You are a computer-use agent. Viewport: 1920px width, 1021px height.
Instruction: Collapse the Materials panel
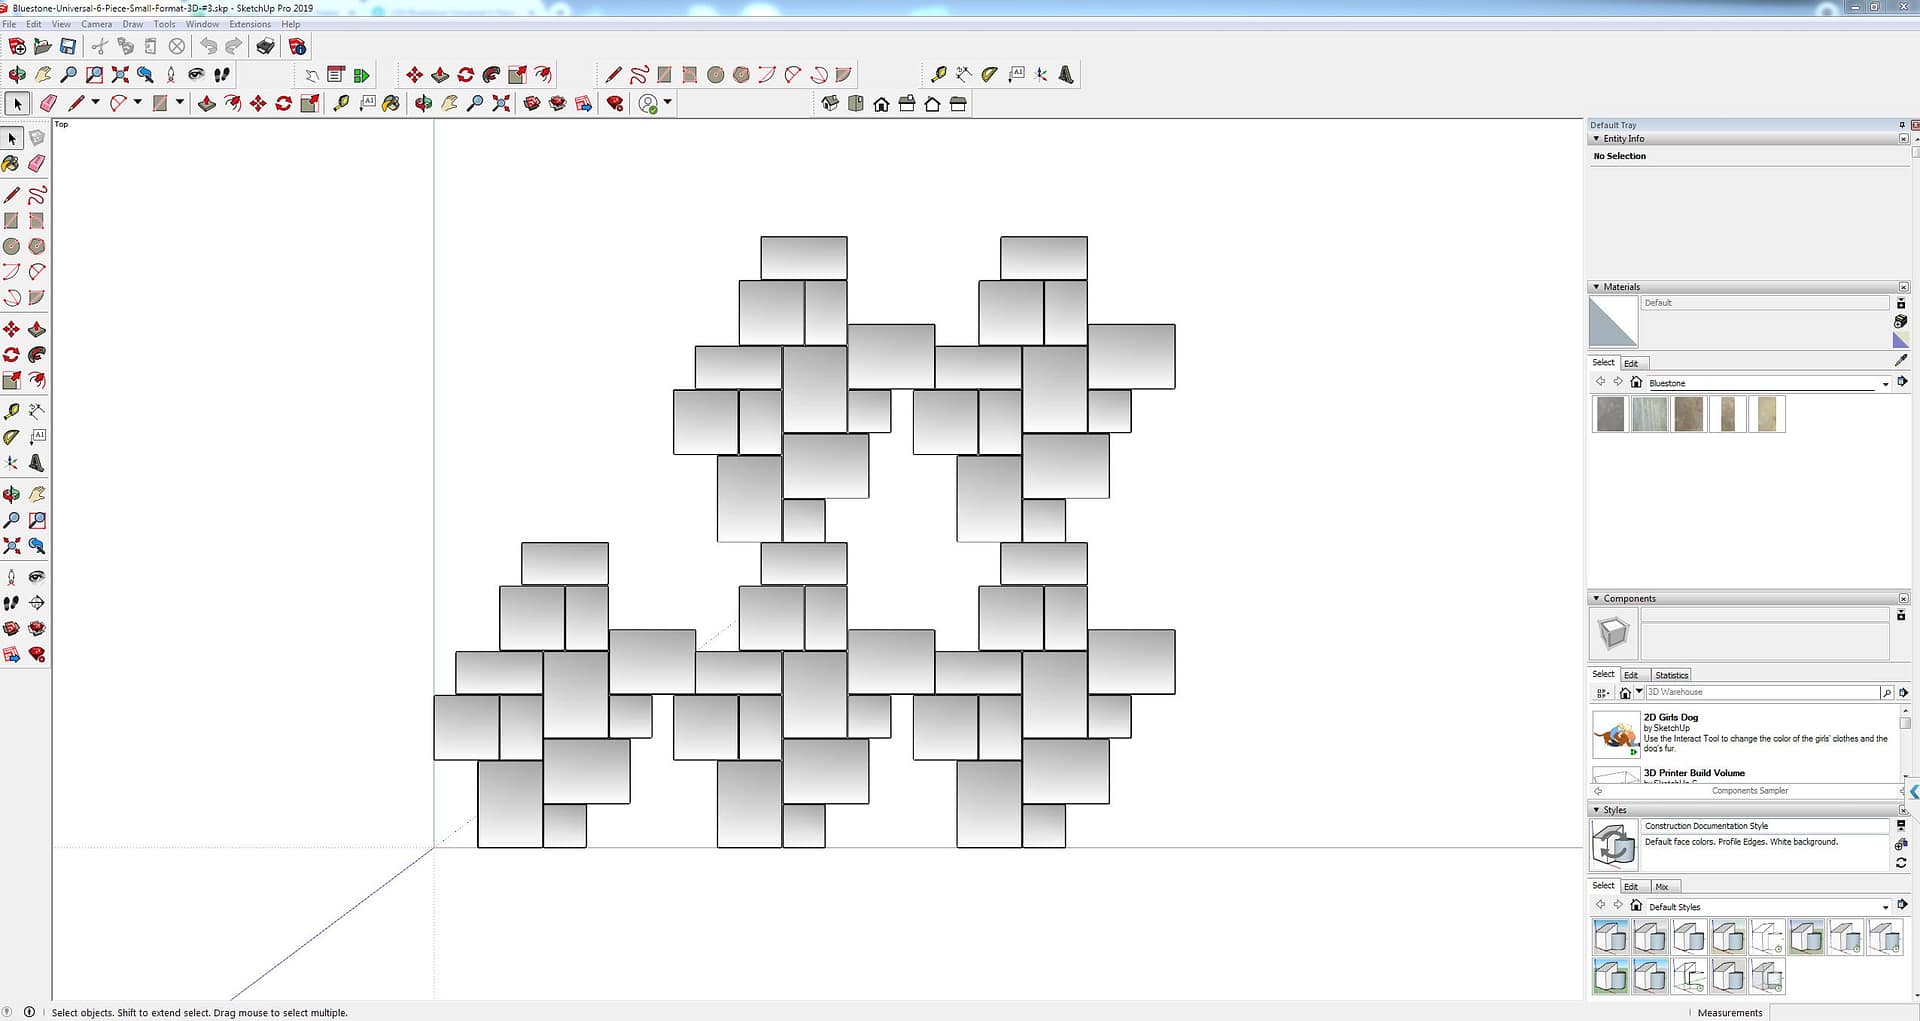pyautogui.click(x=1596, y=287)
